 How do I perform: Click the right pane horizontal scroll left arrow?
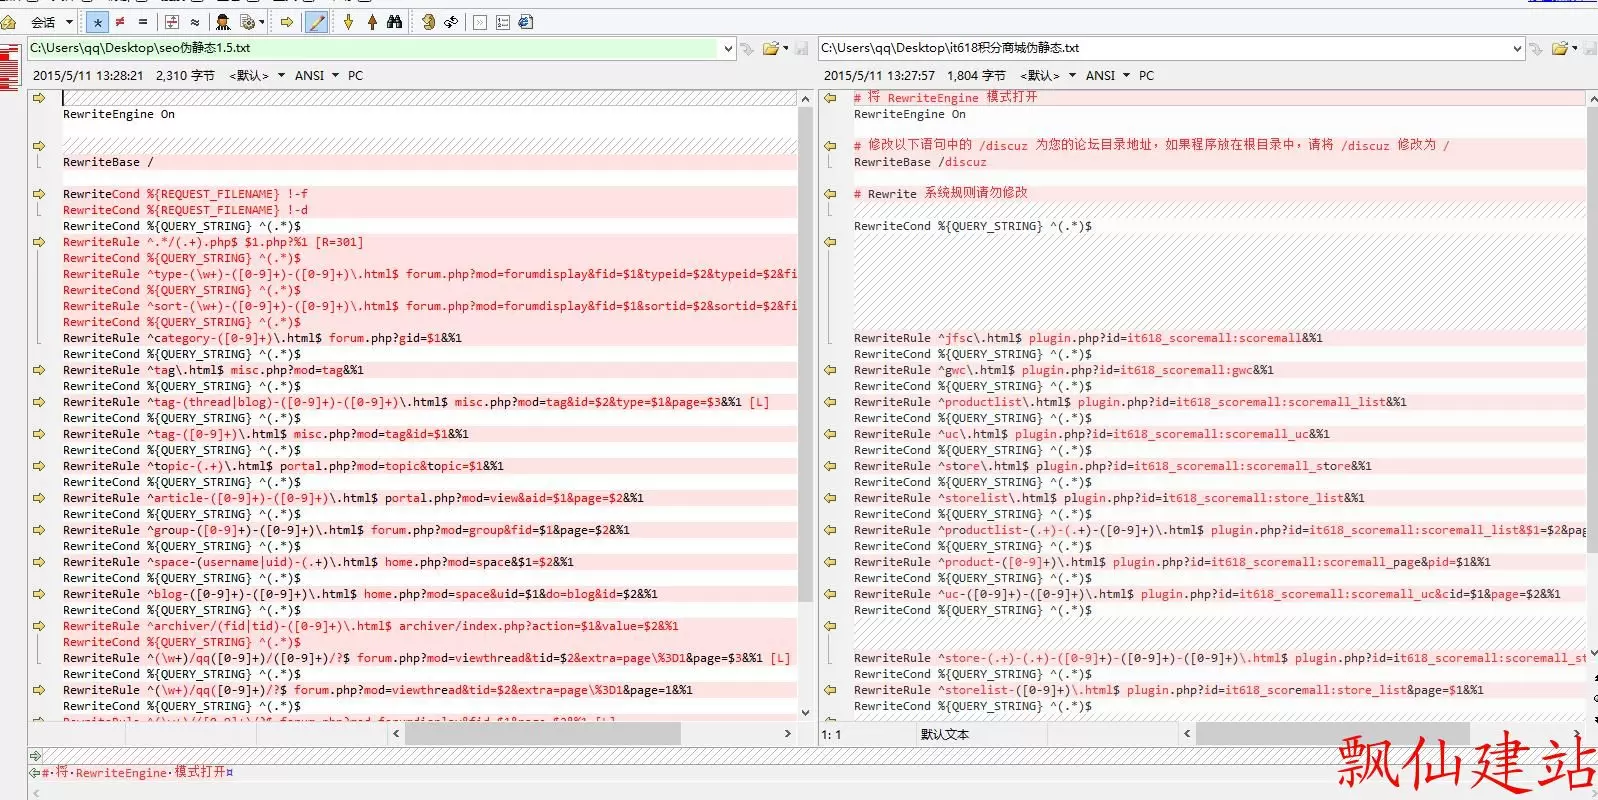1187,734
